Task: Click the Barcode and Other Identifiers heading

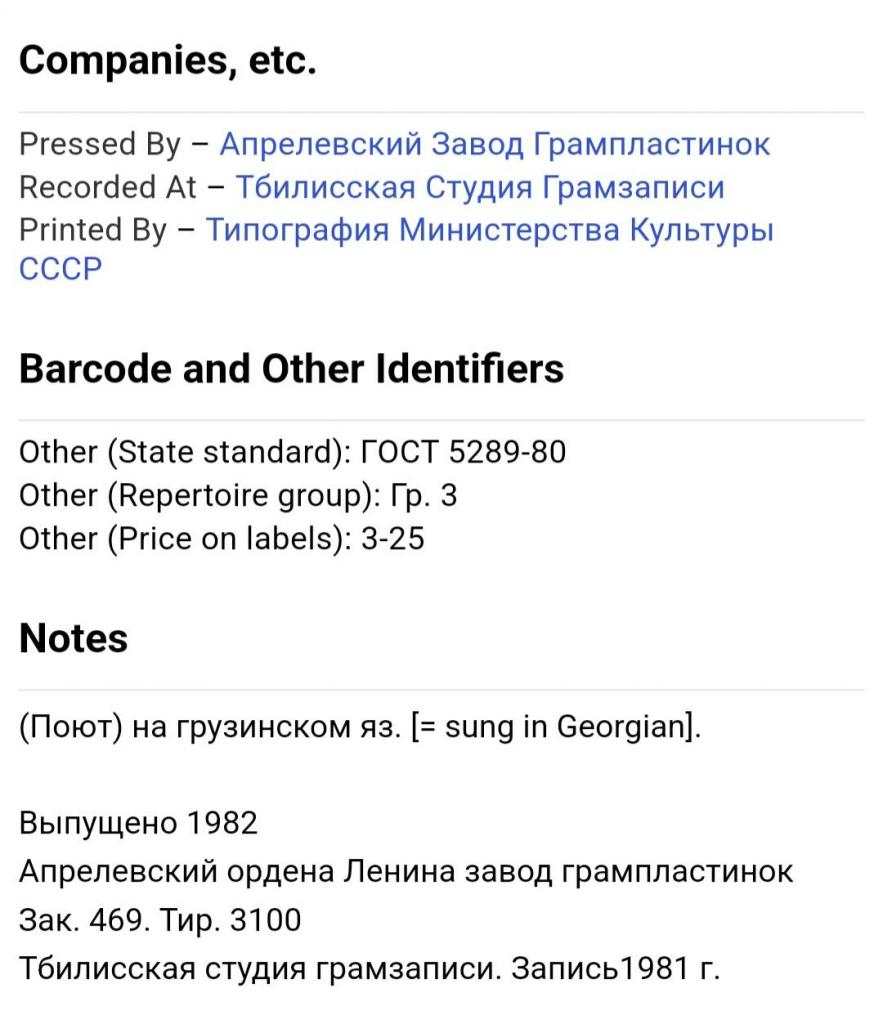Action: (291, 369)
